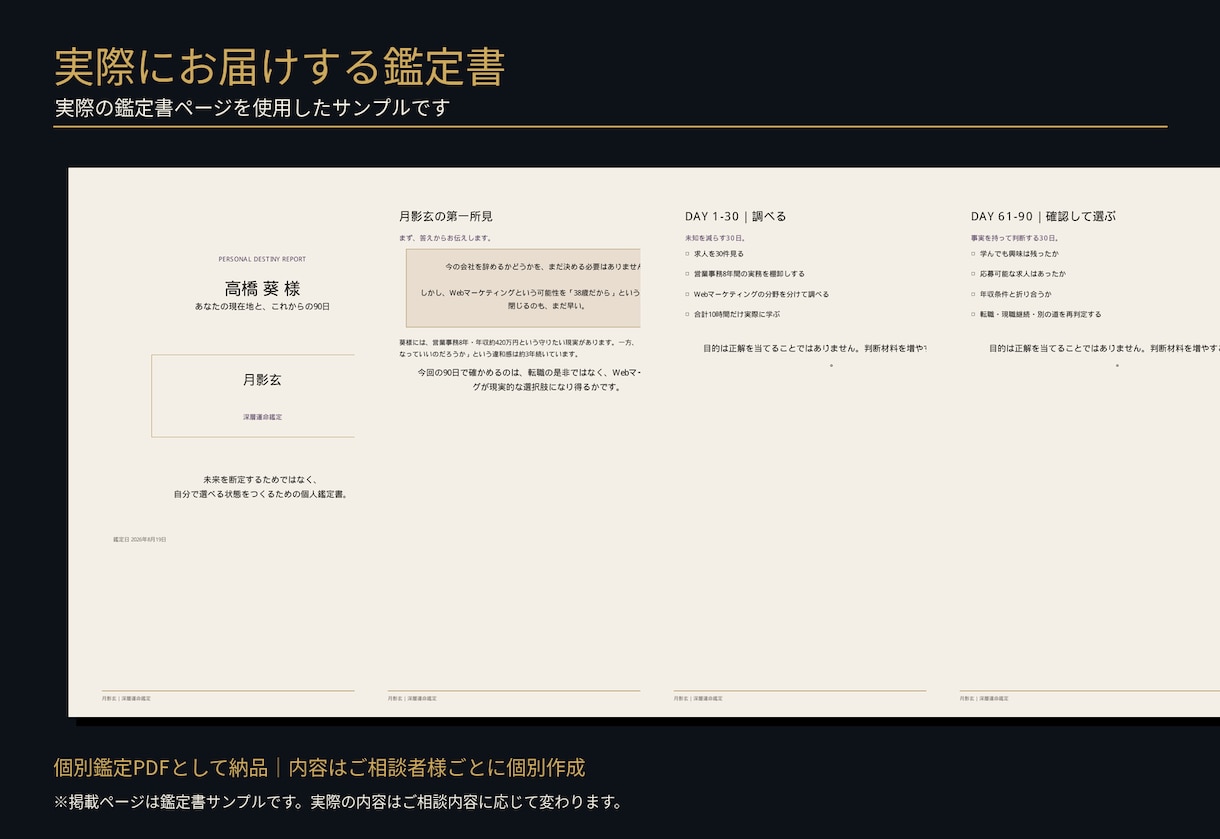This screenshot has width=1220, height=839.
Task: Click the heading DAY 1-30｜調べる
Action: coord(736,216)
